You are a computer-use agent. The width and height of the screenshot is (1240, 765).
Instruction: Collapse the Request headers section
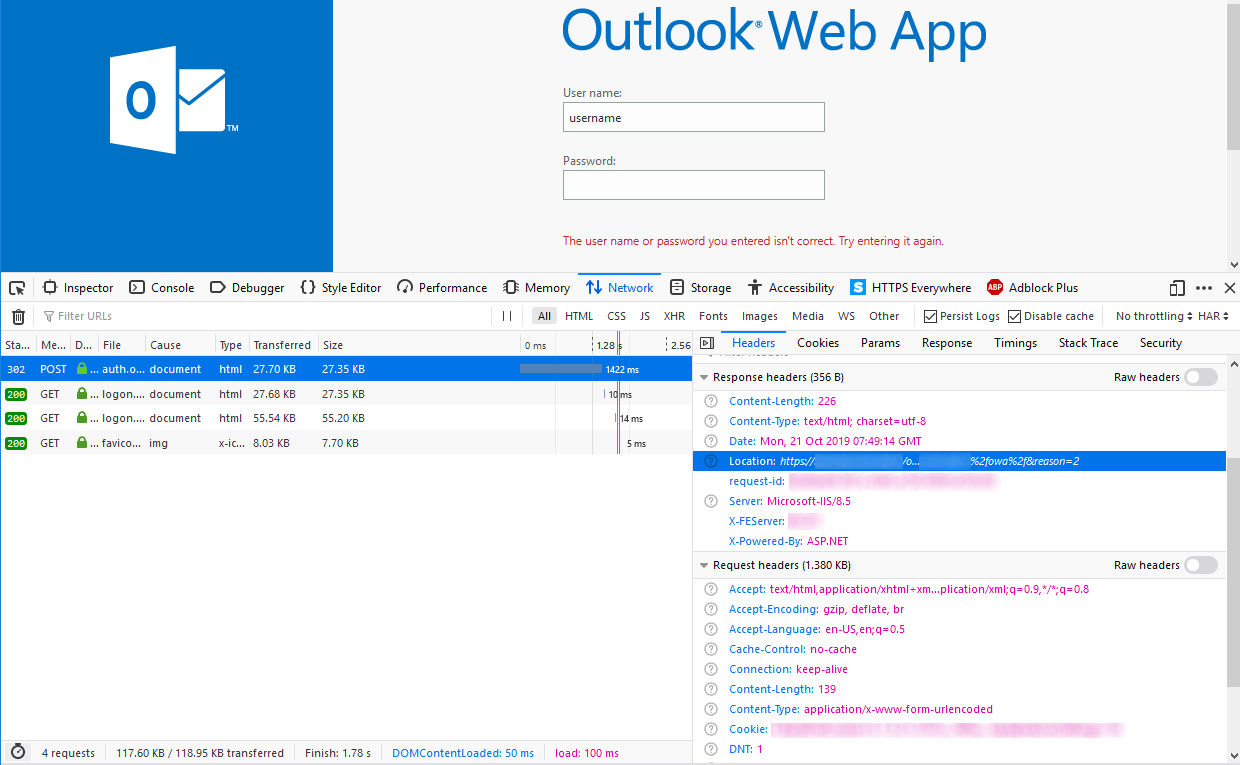(704, 566)
